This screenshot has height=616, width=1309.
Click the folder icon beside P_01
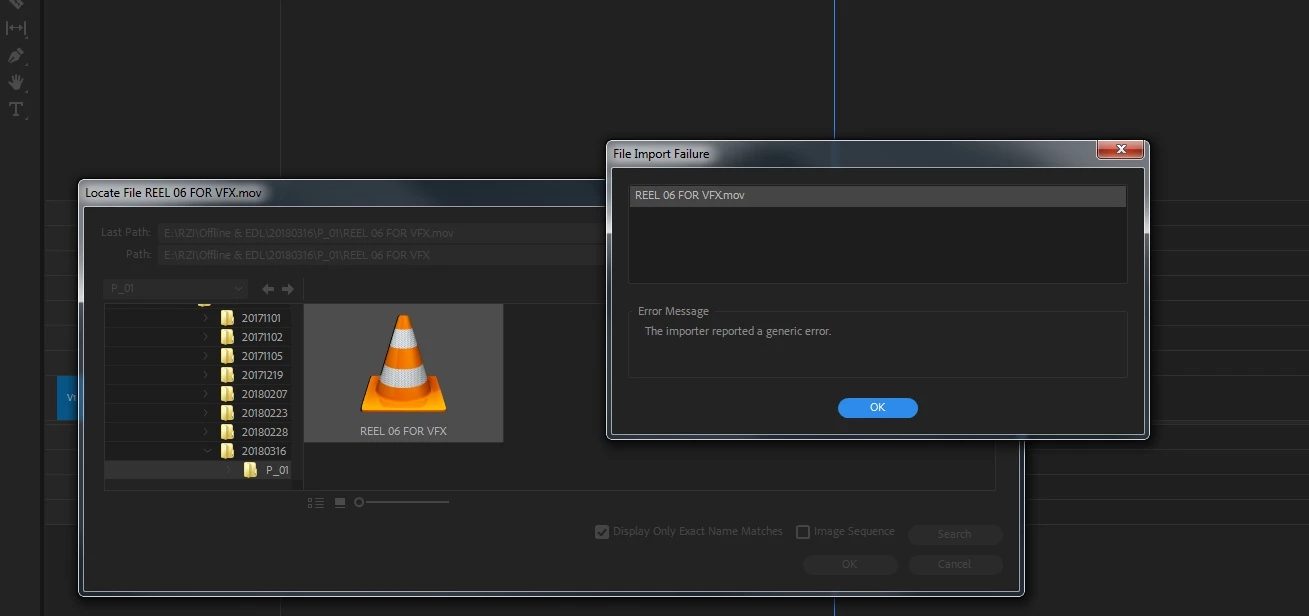click(x=251, y=470)
